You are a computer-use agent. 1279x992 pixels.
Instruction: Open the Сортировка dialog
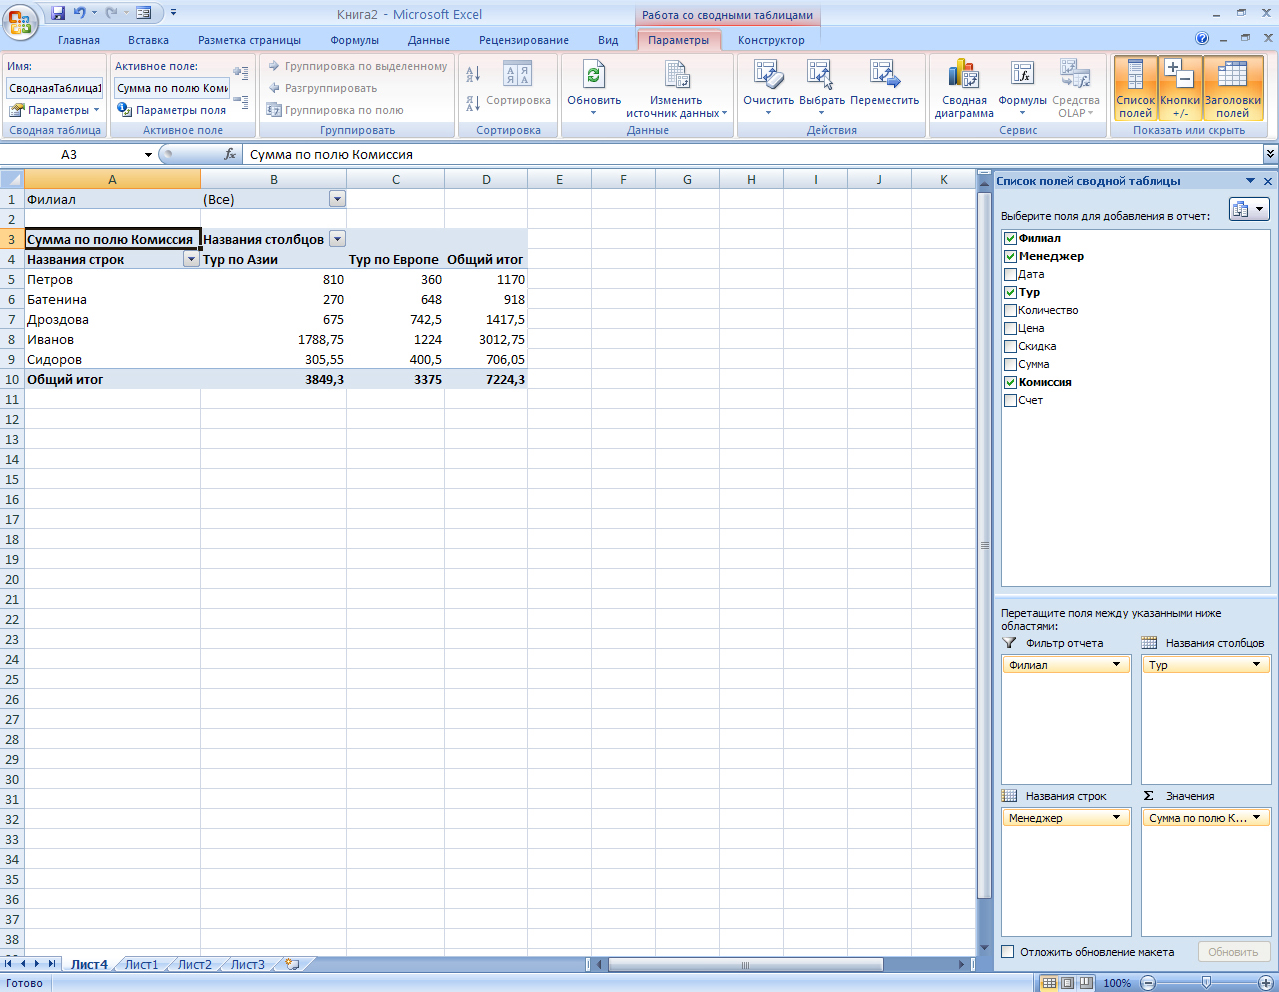pyautogui.click(x=517, y=85)
